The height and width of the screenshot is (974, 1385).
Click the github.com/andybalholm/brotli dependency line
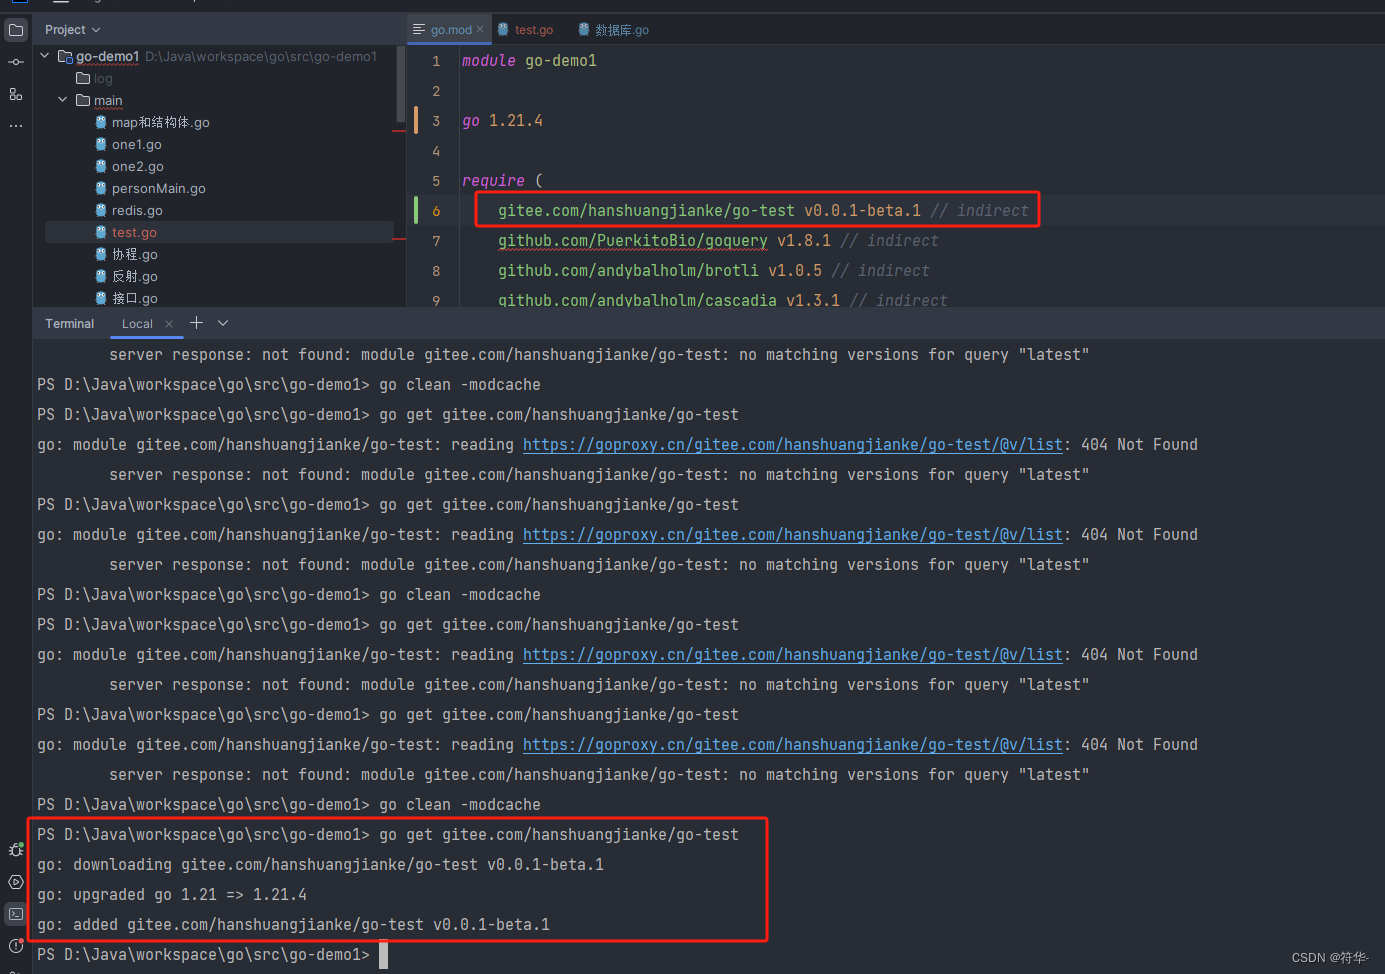714,271
